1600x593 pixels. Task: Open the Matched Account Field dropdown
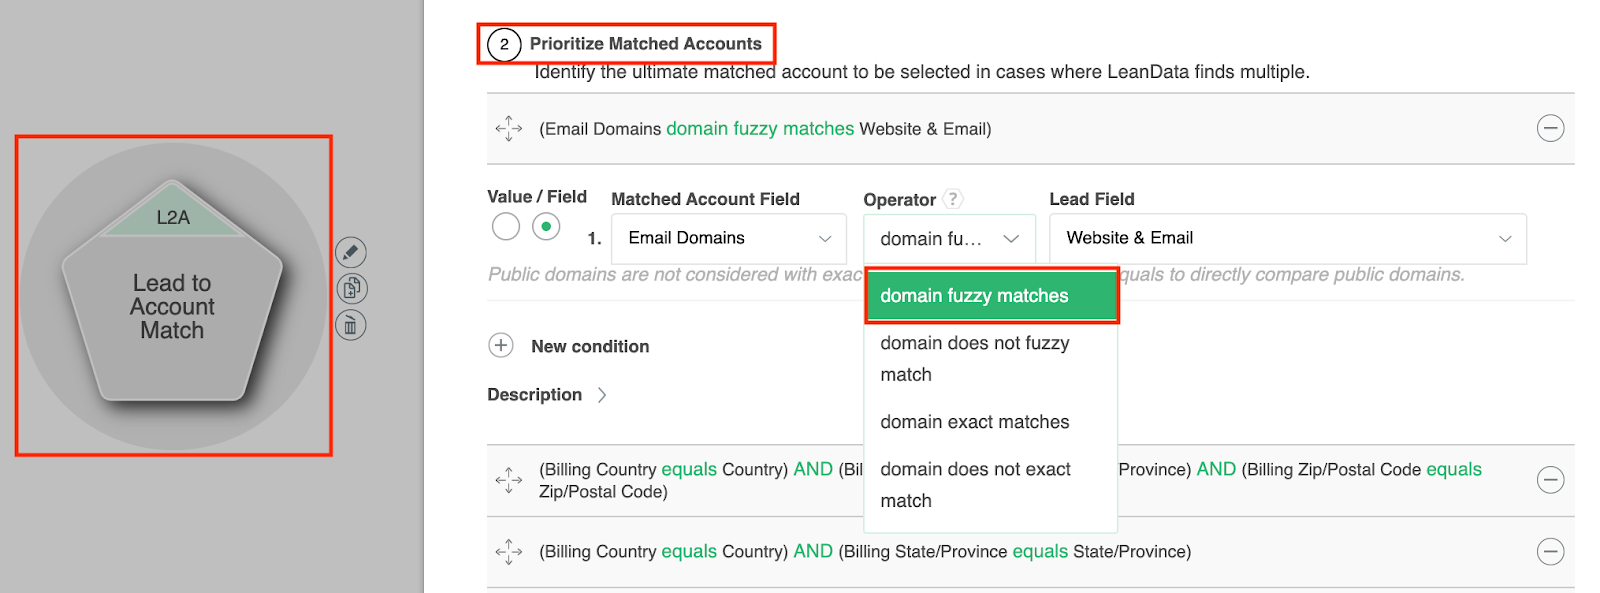click(x=729, y=238)
